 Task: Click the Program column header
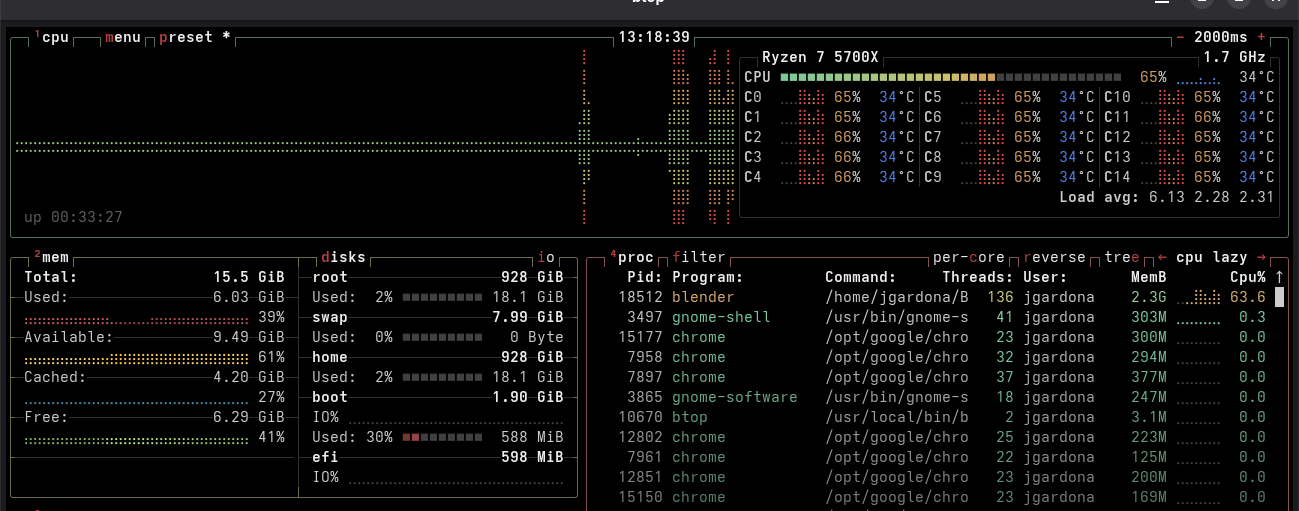(x=708, y=277)
